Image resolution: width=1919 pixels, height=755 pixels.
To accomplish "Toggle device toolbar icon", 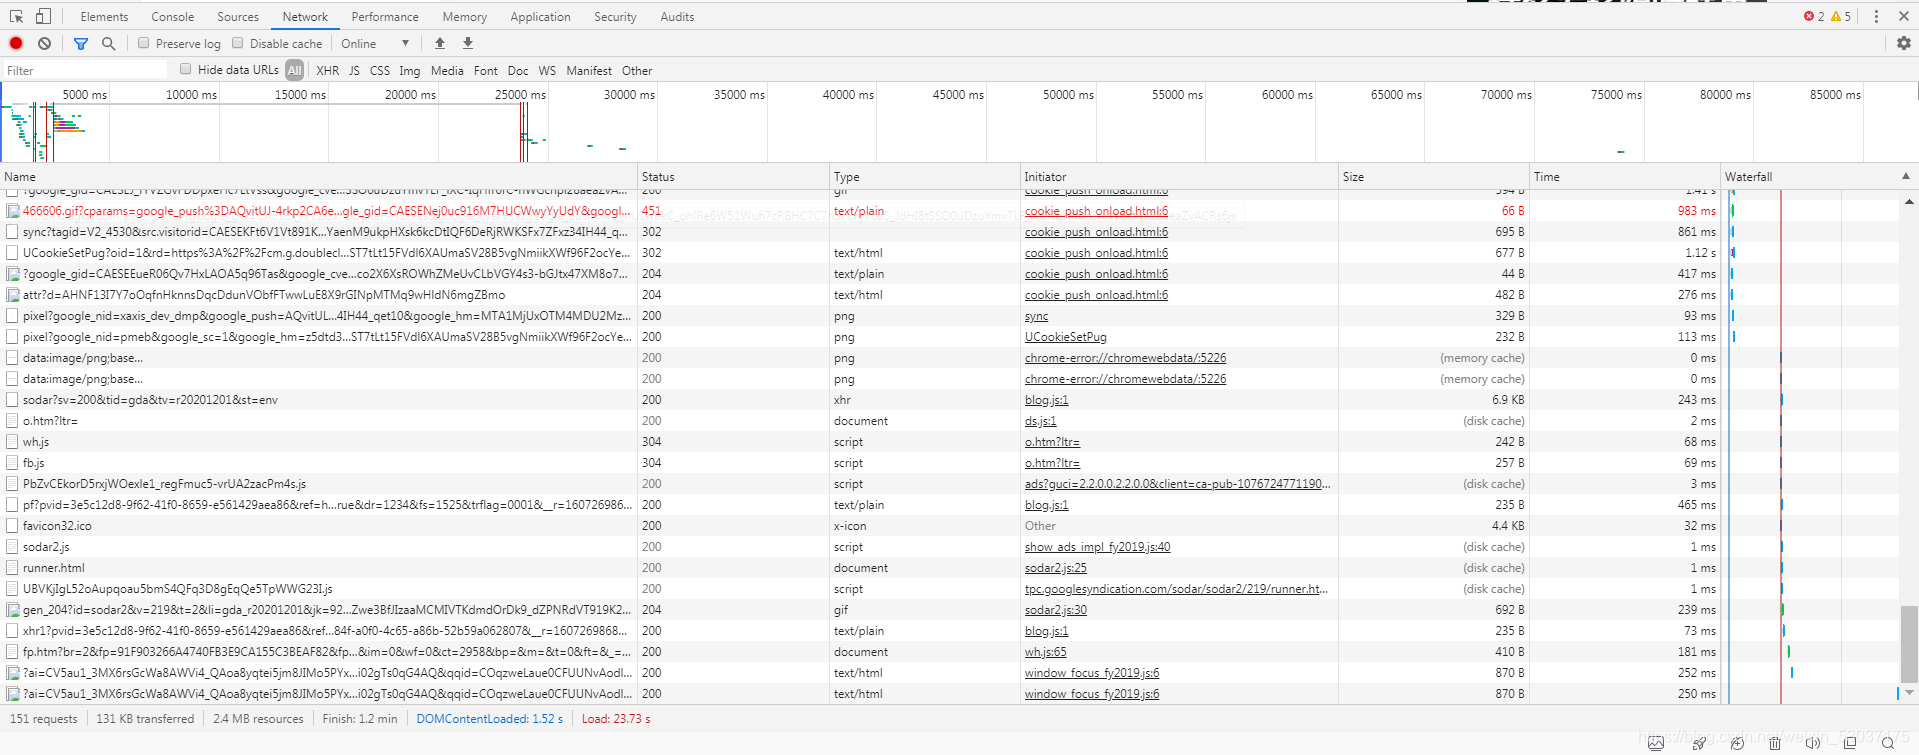I will [x=43, y=16].
